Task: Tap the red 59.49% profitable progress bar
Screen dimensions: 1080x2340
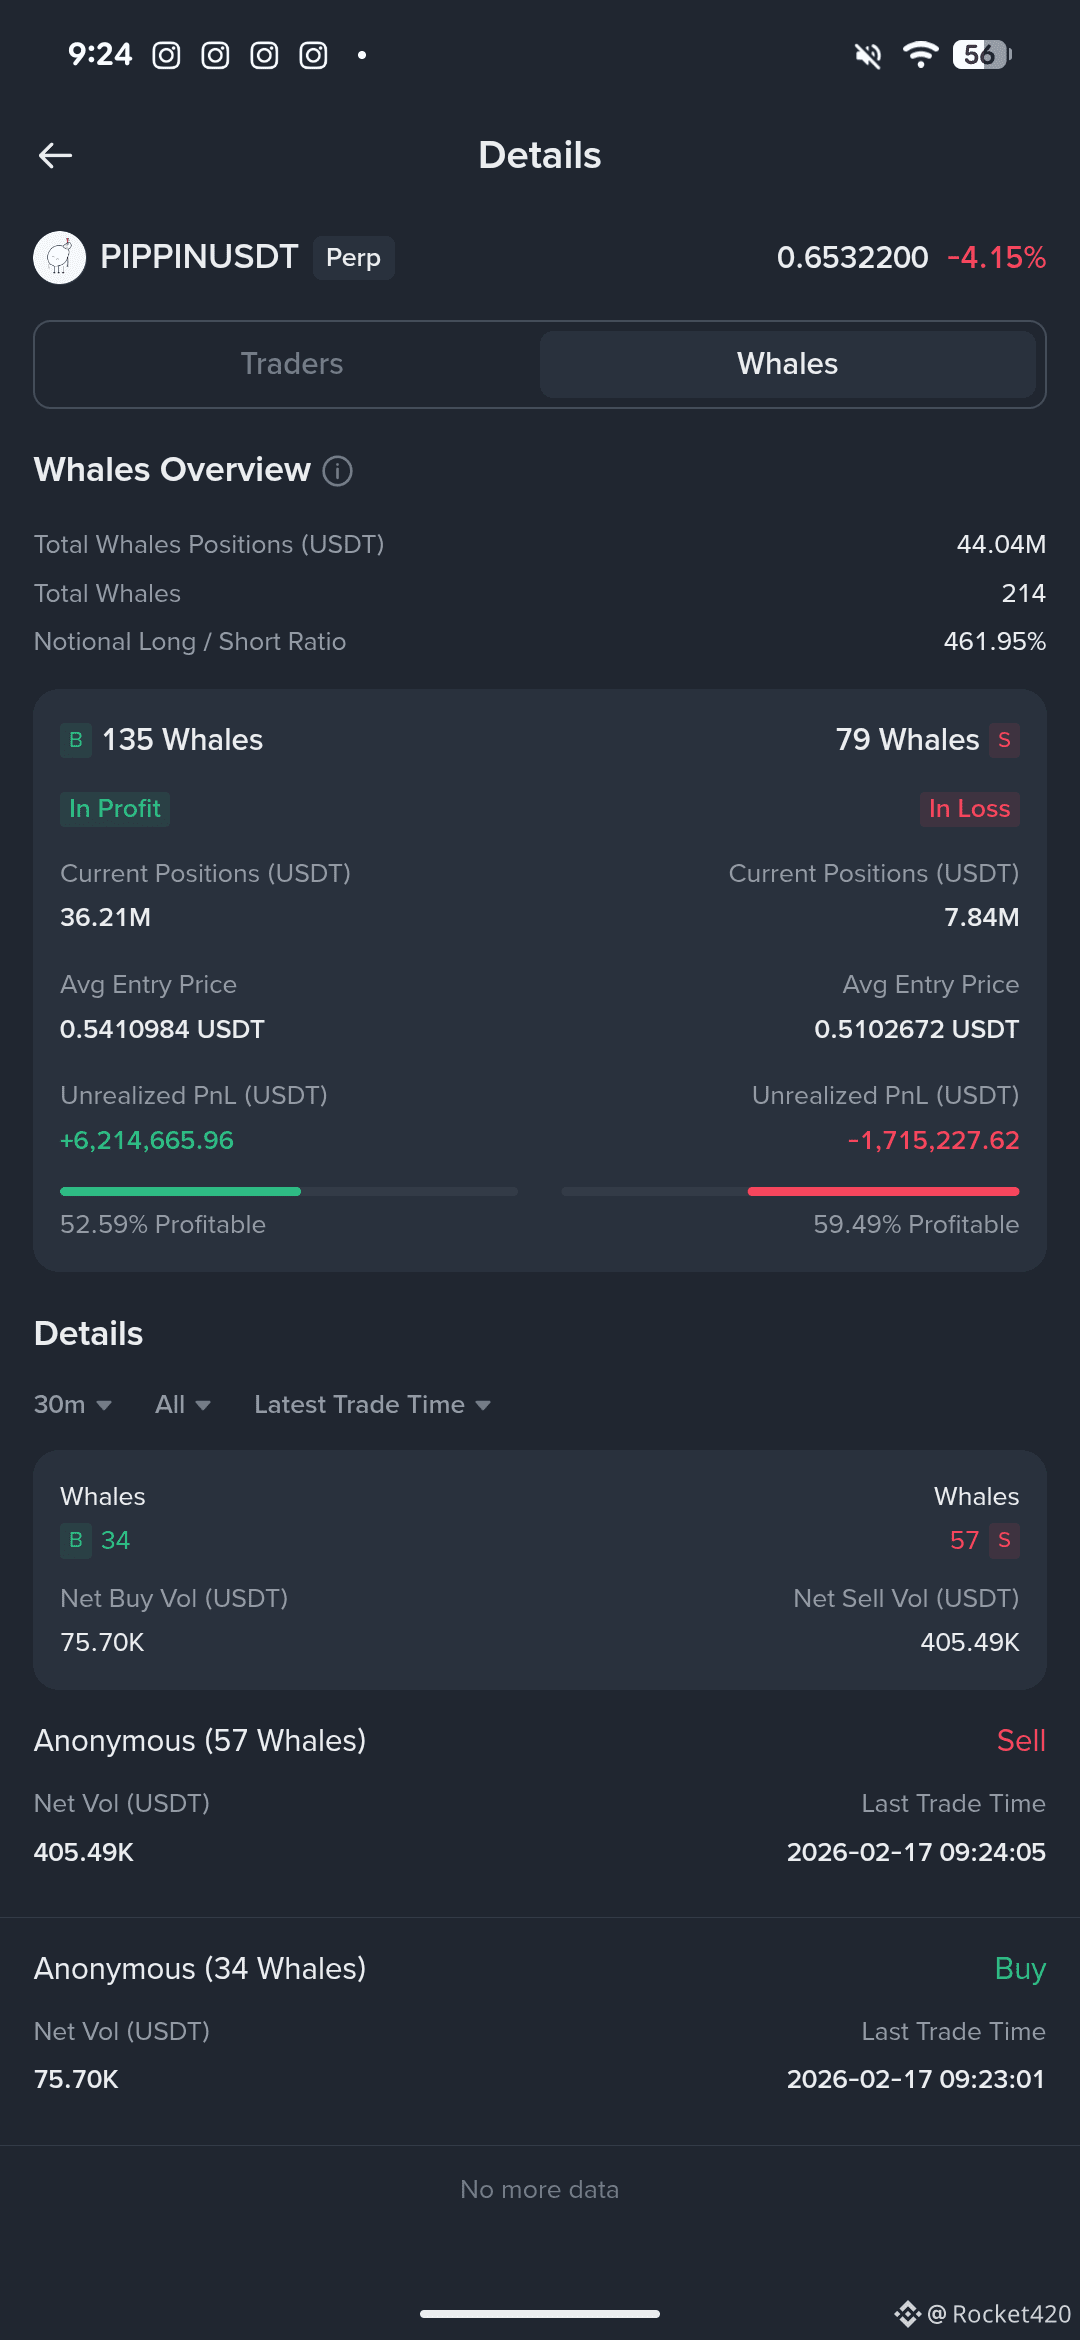Action: [791, 1191]
